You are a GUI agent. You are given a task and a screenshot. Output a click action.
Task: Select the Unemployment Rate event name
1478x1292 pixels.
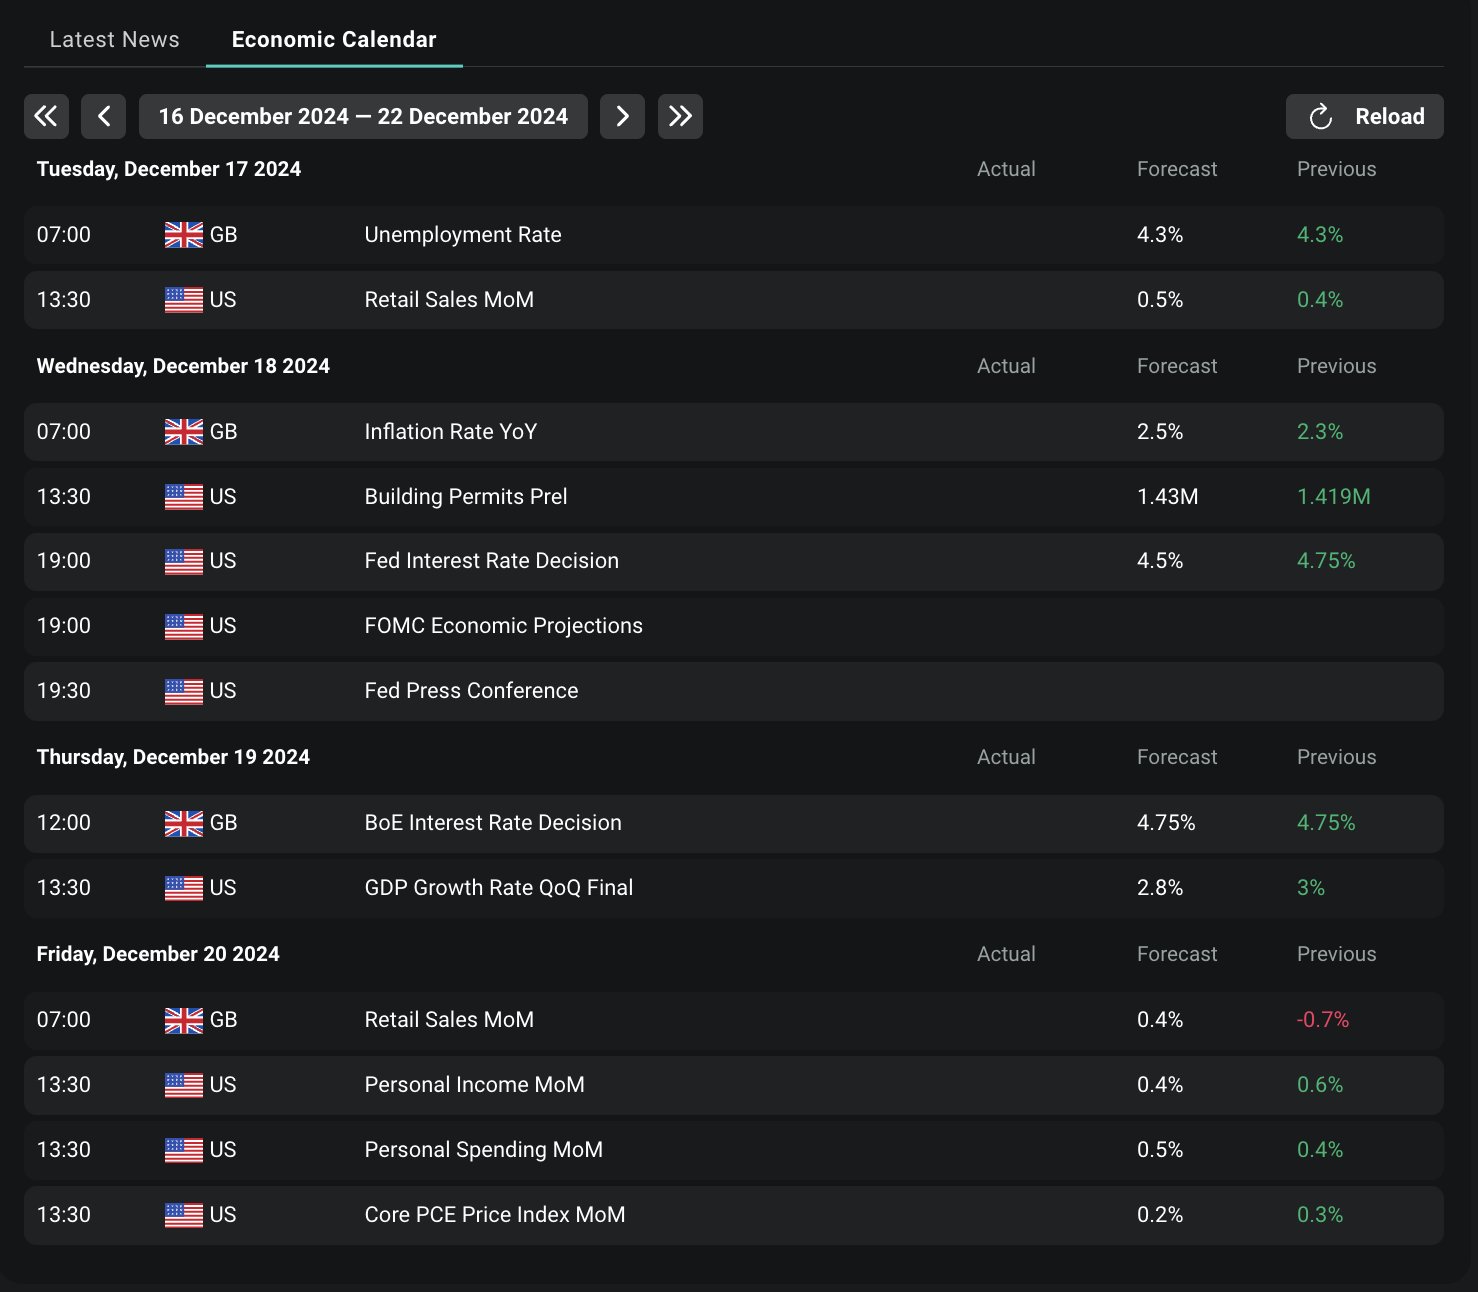coord(463,235)
